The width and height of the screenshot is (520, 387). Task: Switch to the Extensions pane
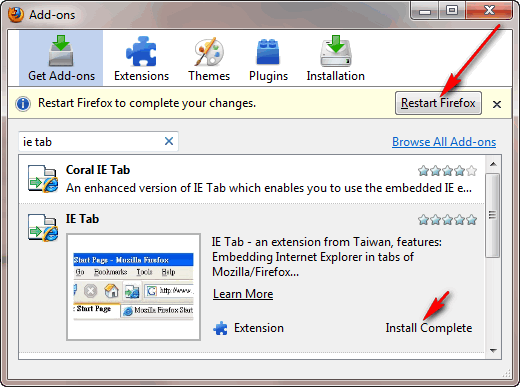pos(141,58)
